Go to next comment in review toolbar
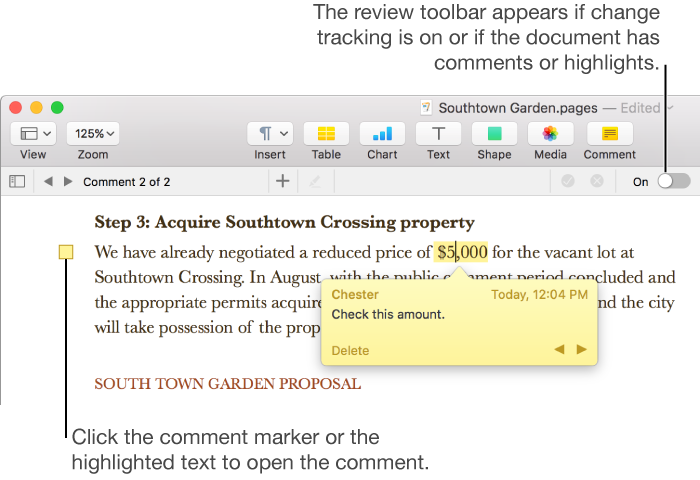This screenshot has width=700, height=480. [x=68, y=181]
